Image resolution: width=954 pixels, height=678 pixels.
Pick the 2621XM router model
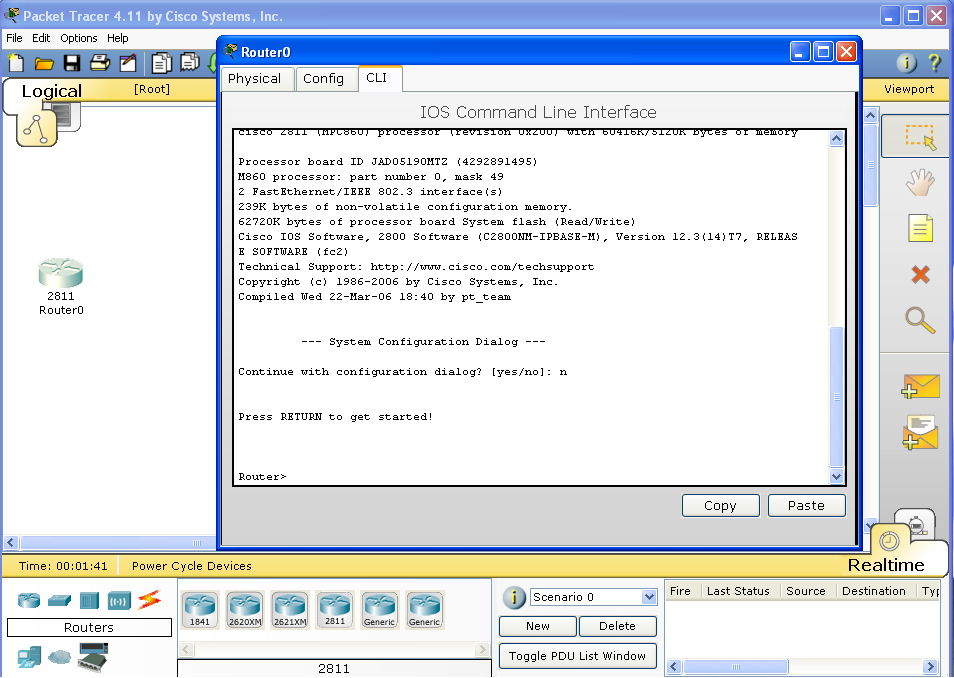tap(290, 609)
